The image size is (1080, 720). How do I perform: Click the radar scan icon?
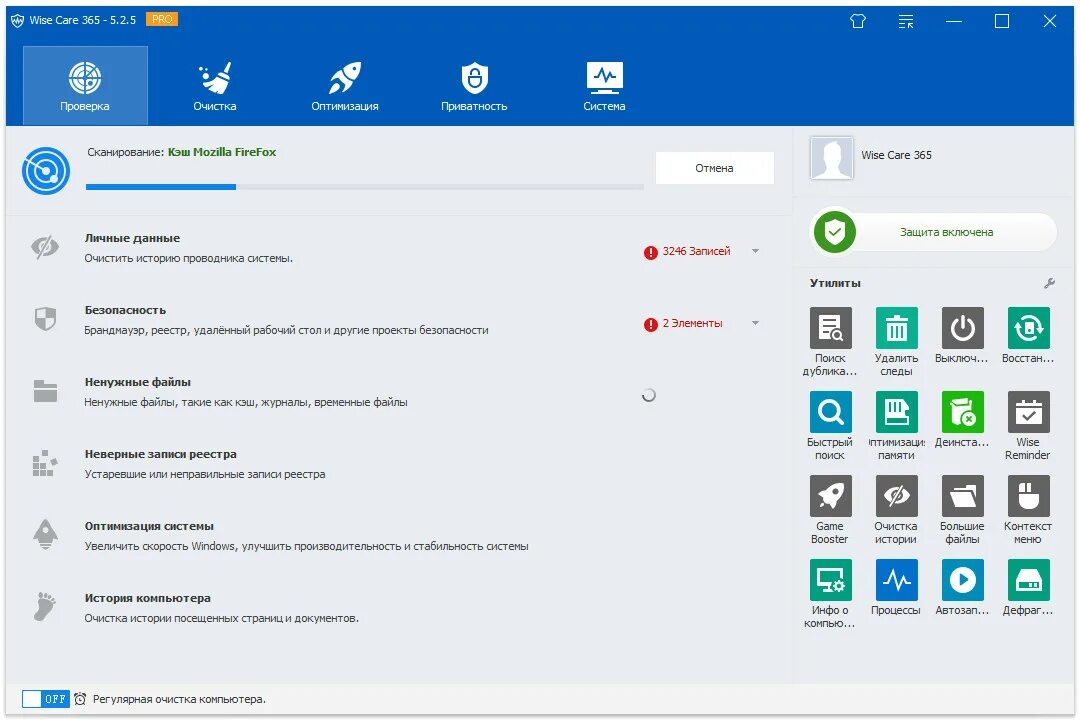coord(45,170)
